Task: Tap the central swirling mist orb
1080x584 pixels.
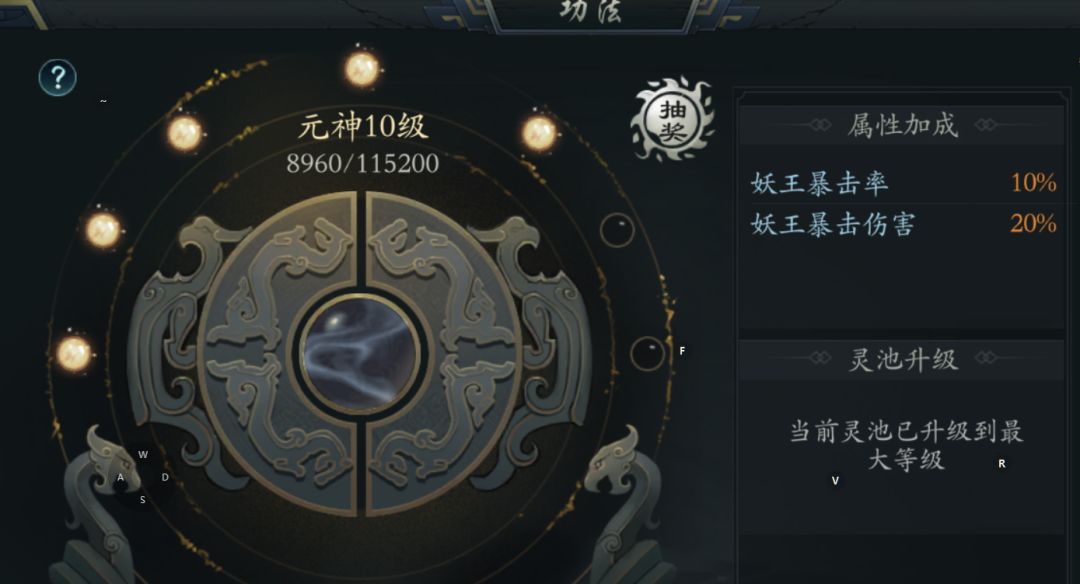Action: tap(362, 354)
